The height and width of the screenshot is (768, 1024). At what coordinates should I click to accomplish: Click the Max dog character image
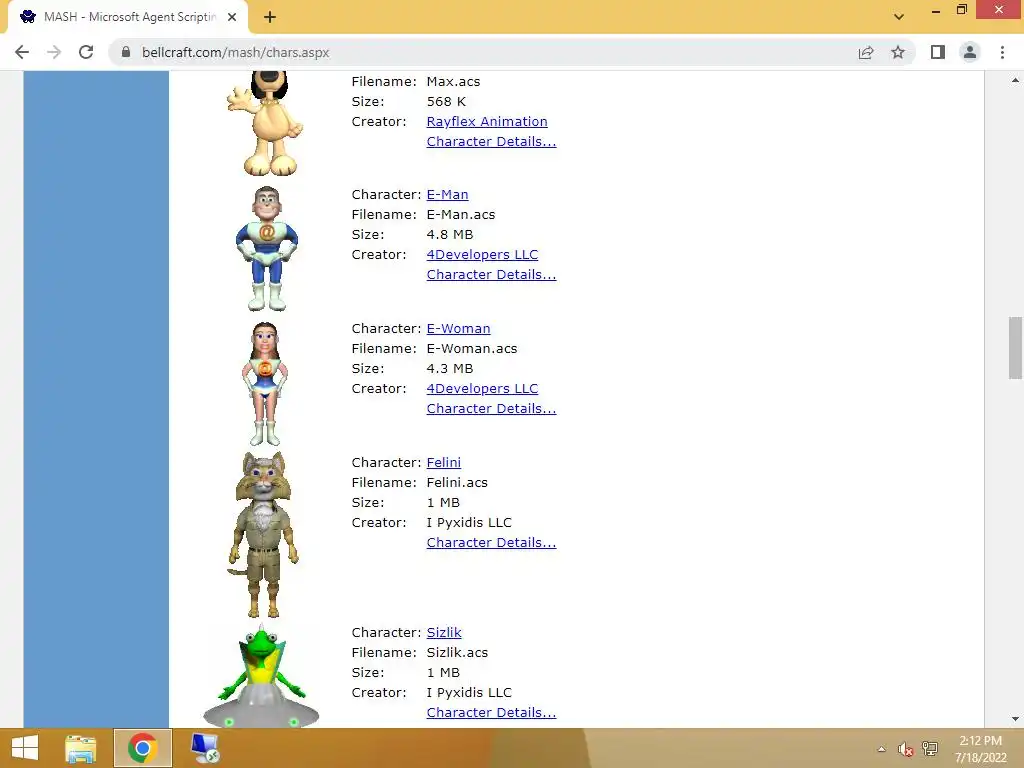pyautogui.click(x=265, y=123)
